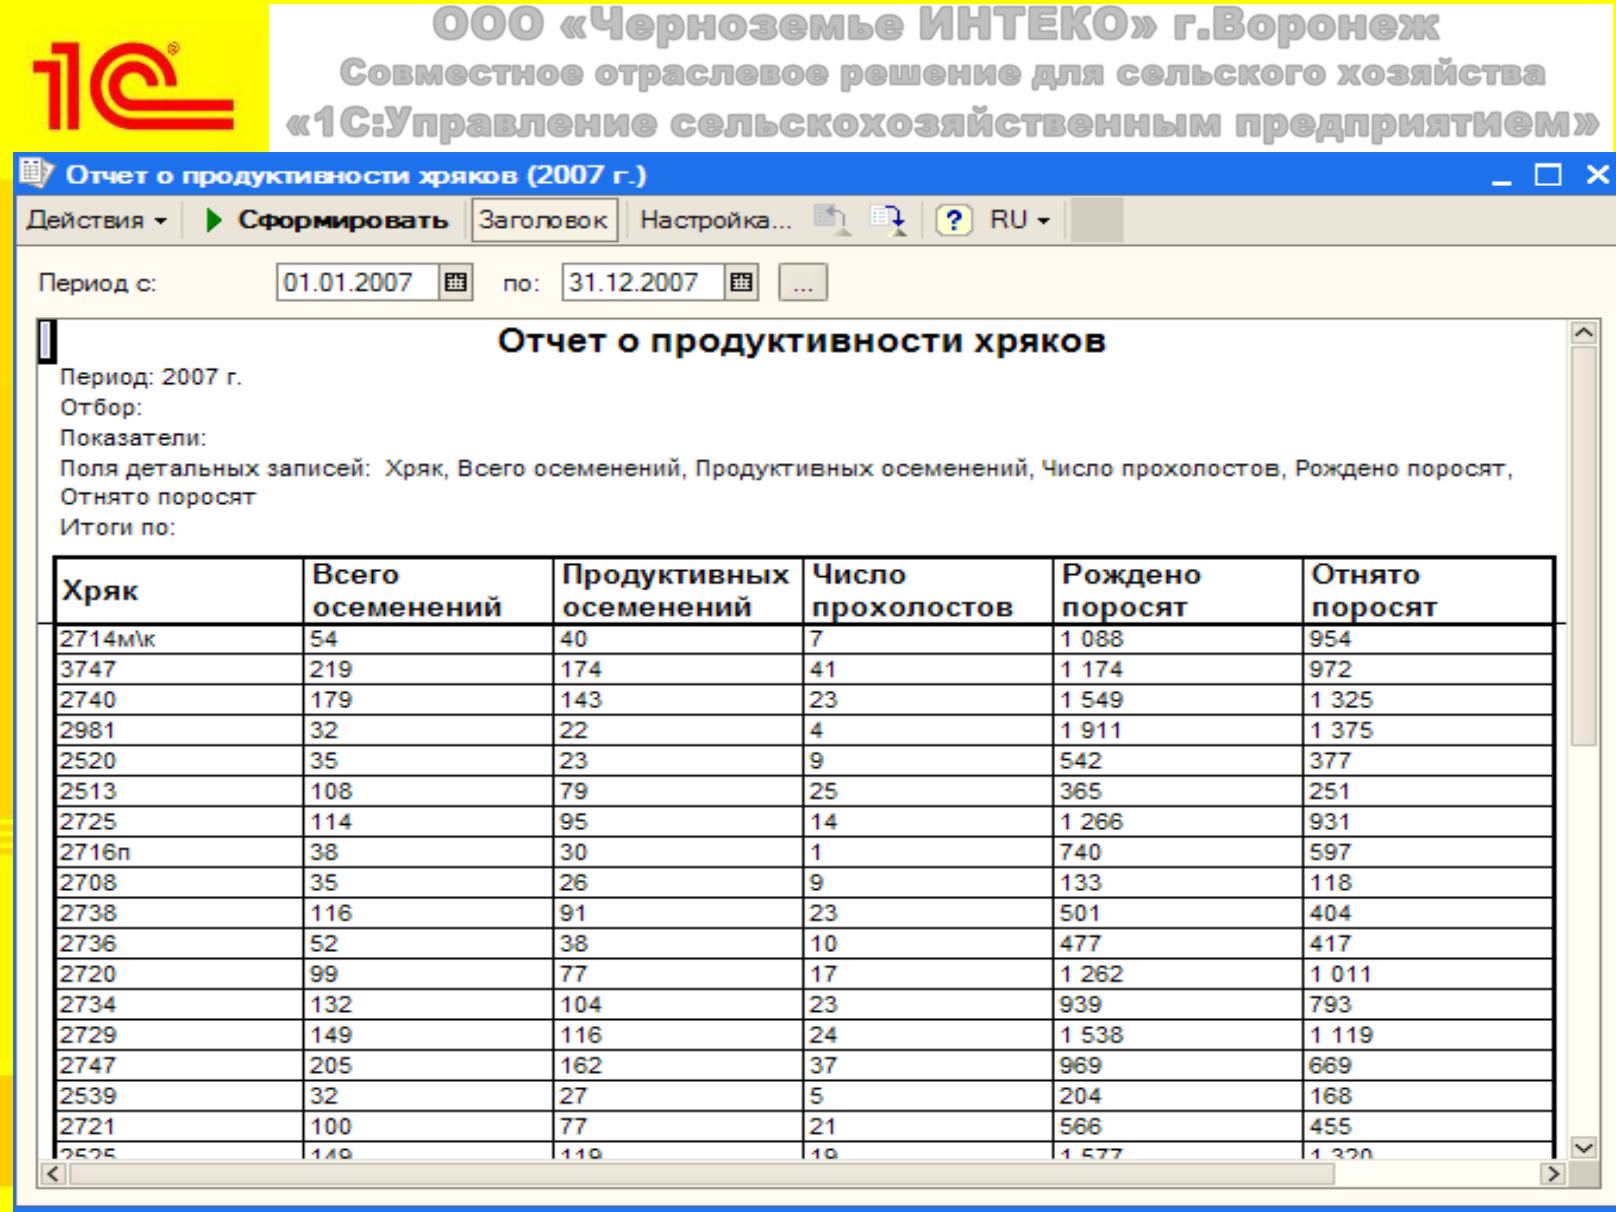This screenshot has height=1212, width=1616.
Task: Select boar cell 2721
Action: pos(179,1127)
